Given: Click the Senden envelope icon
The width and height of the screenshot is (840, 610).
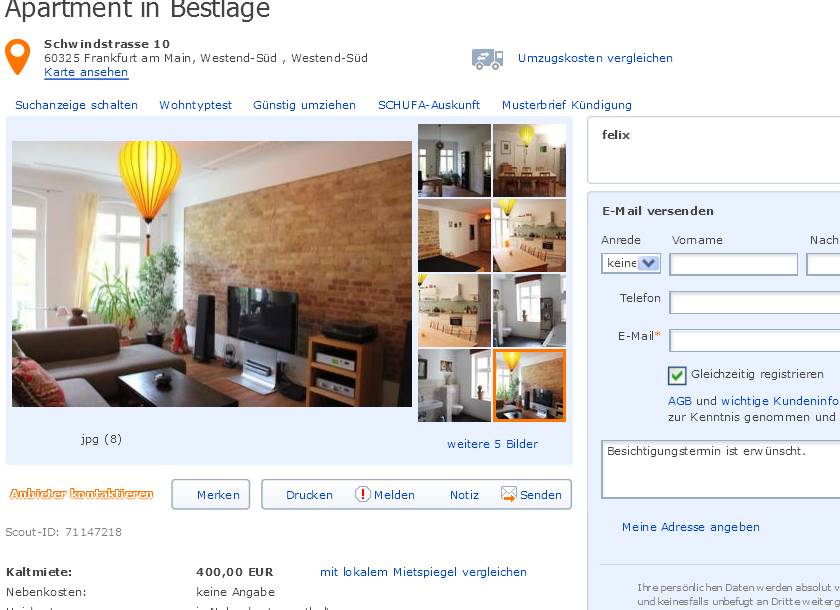Looking at the screenshot, I should [508, 494].
